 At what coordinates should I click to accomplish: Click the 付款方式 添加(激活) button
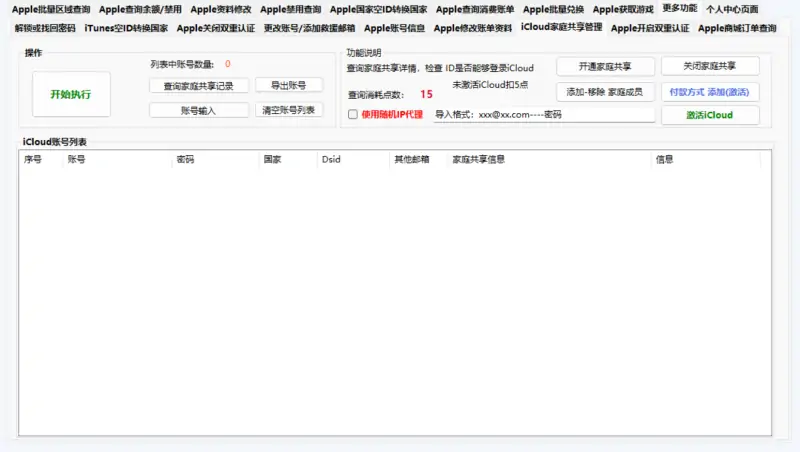710,91
